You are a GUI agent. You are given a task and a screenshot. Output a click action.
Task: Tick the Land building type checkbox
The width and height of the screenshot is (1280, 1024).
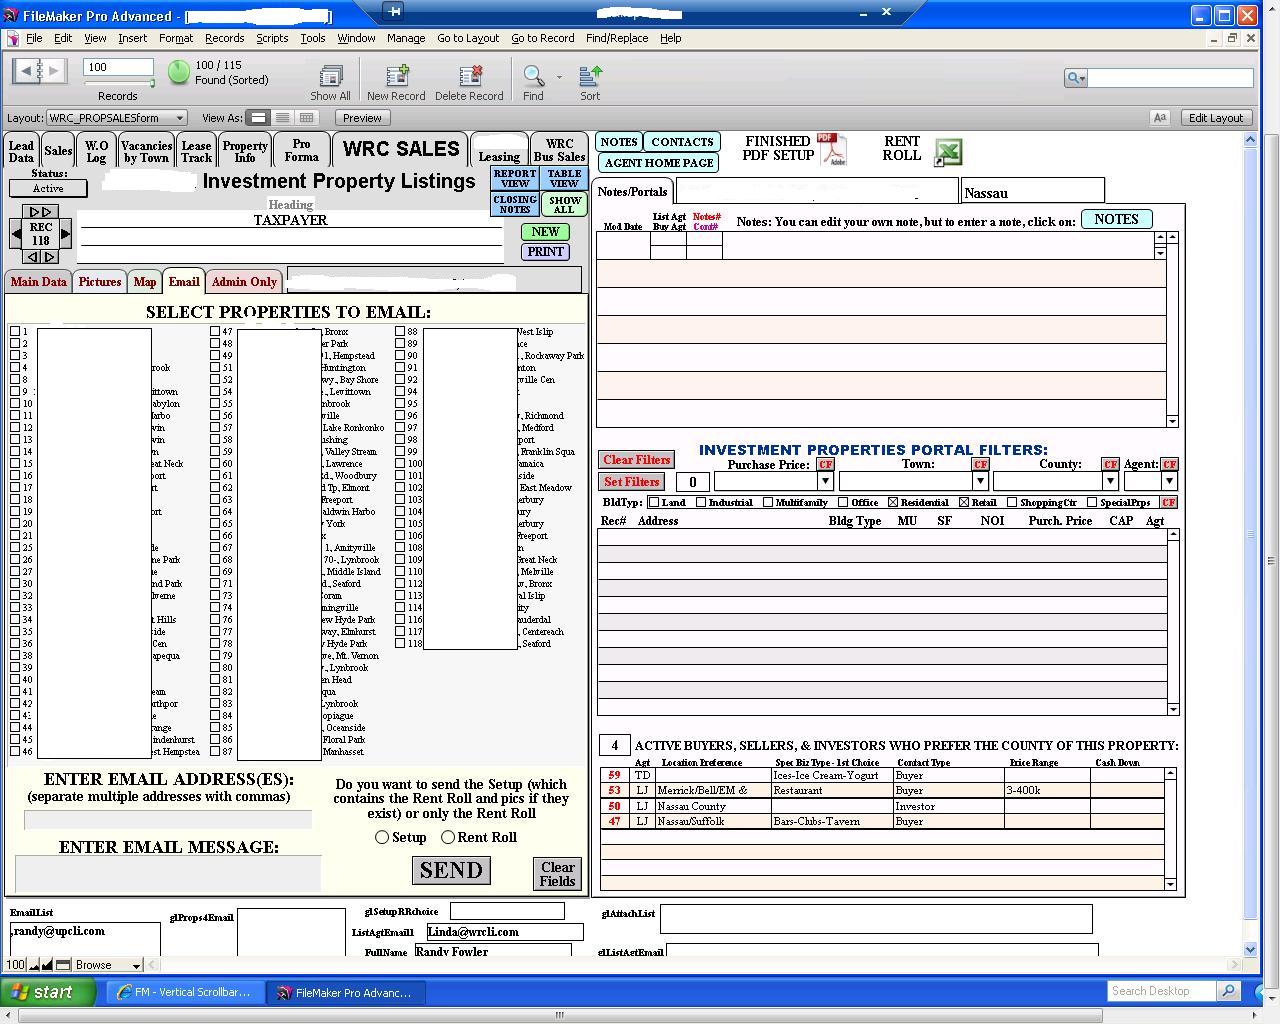[x=653, y=502]
